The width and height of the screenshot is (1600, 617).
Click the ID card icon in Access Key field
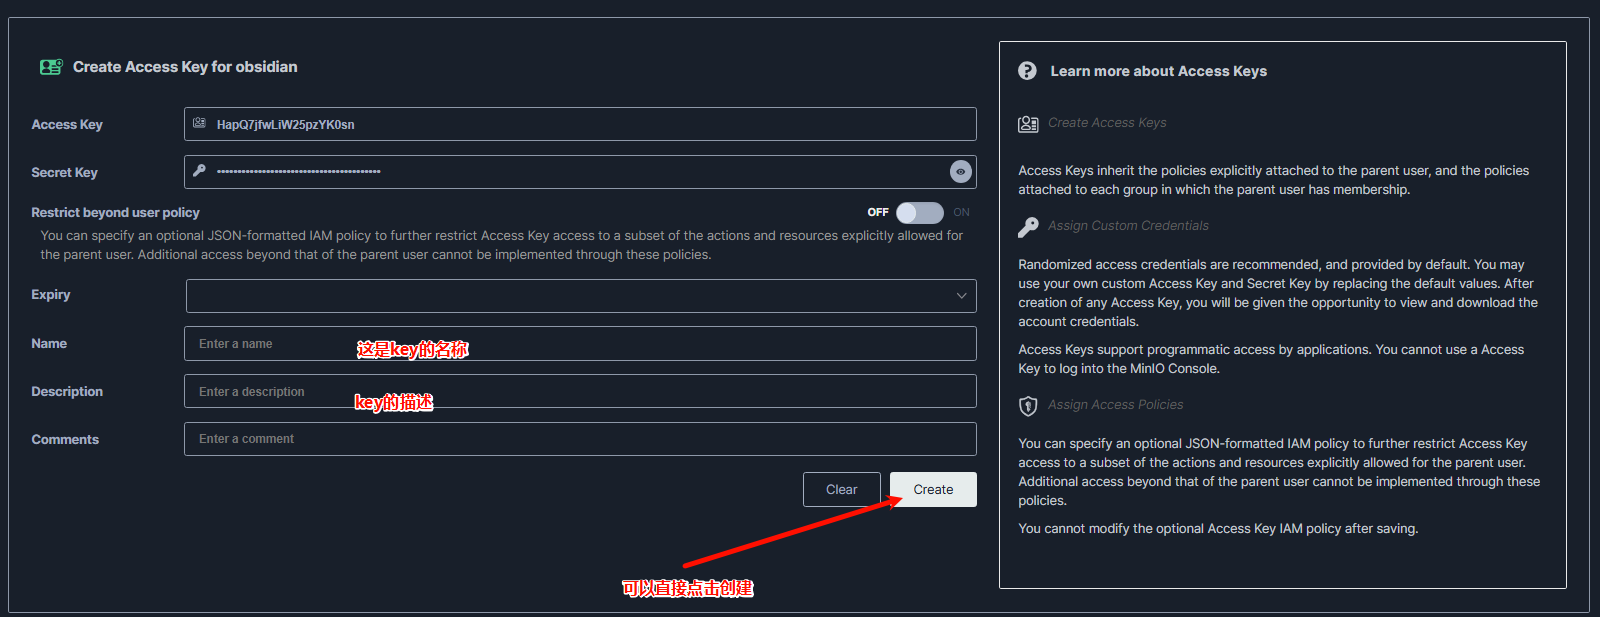point(199,123)
